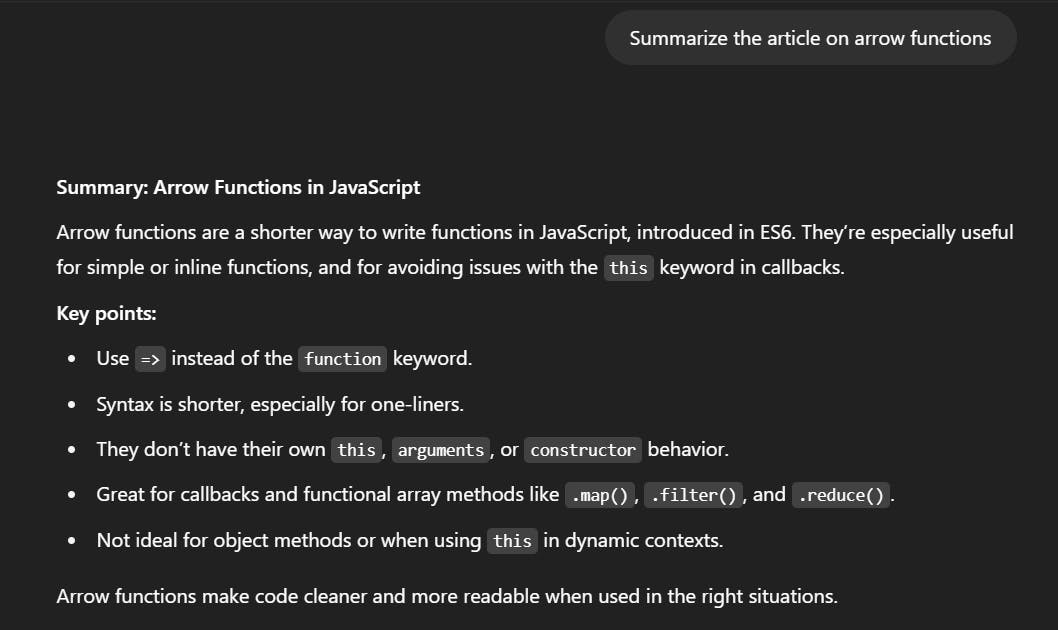1058x630 pixels.
Task: Click the "this" chip in the dynamic contexts bullet
Action: 512,541
